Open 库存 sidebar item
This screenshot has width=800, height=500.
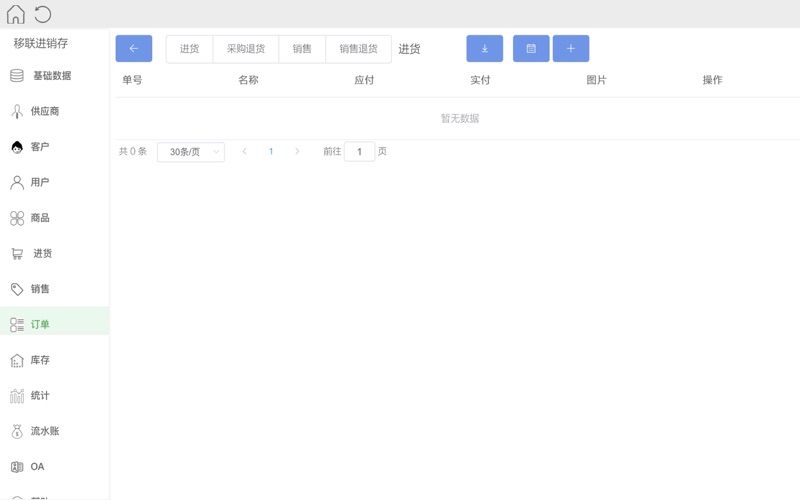tap(40, 360)
